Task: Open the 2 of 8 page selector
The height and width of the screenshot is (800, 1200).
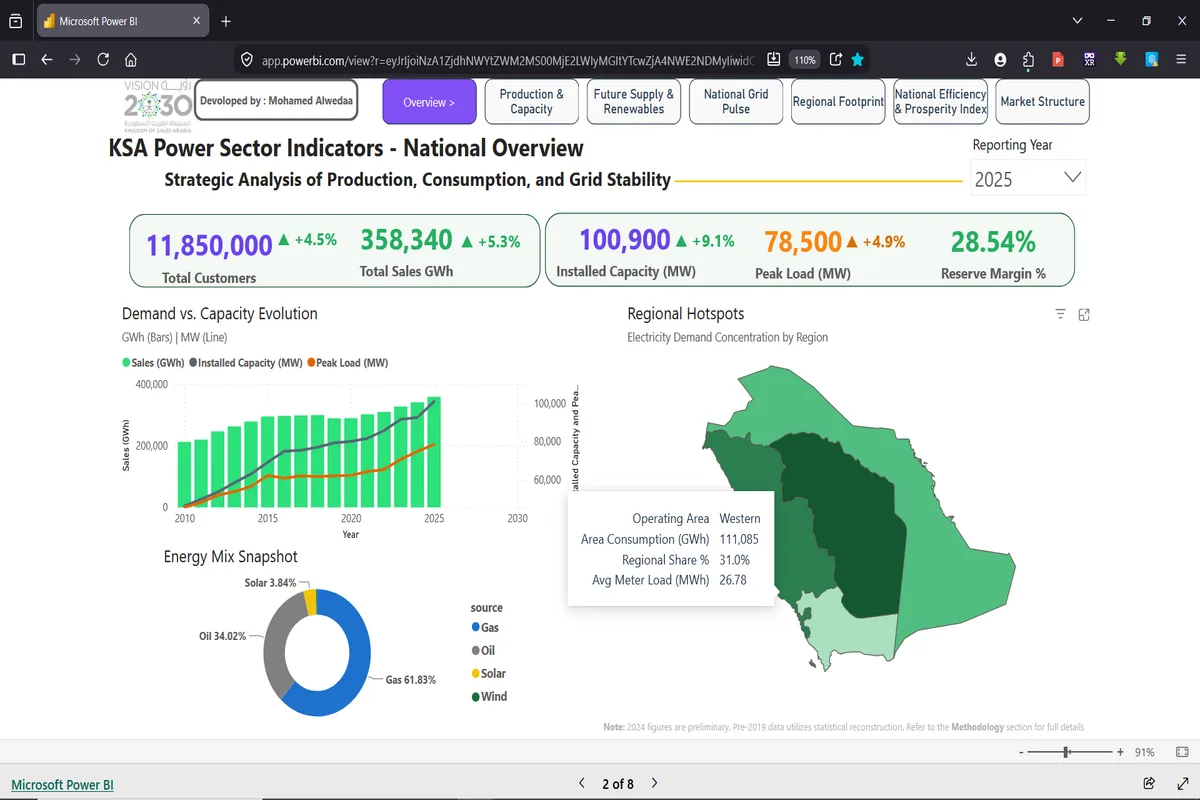Action: click(x=617, y=784)
